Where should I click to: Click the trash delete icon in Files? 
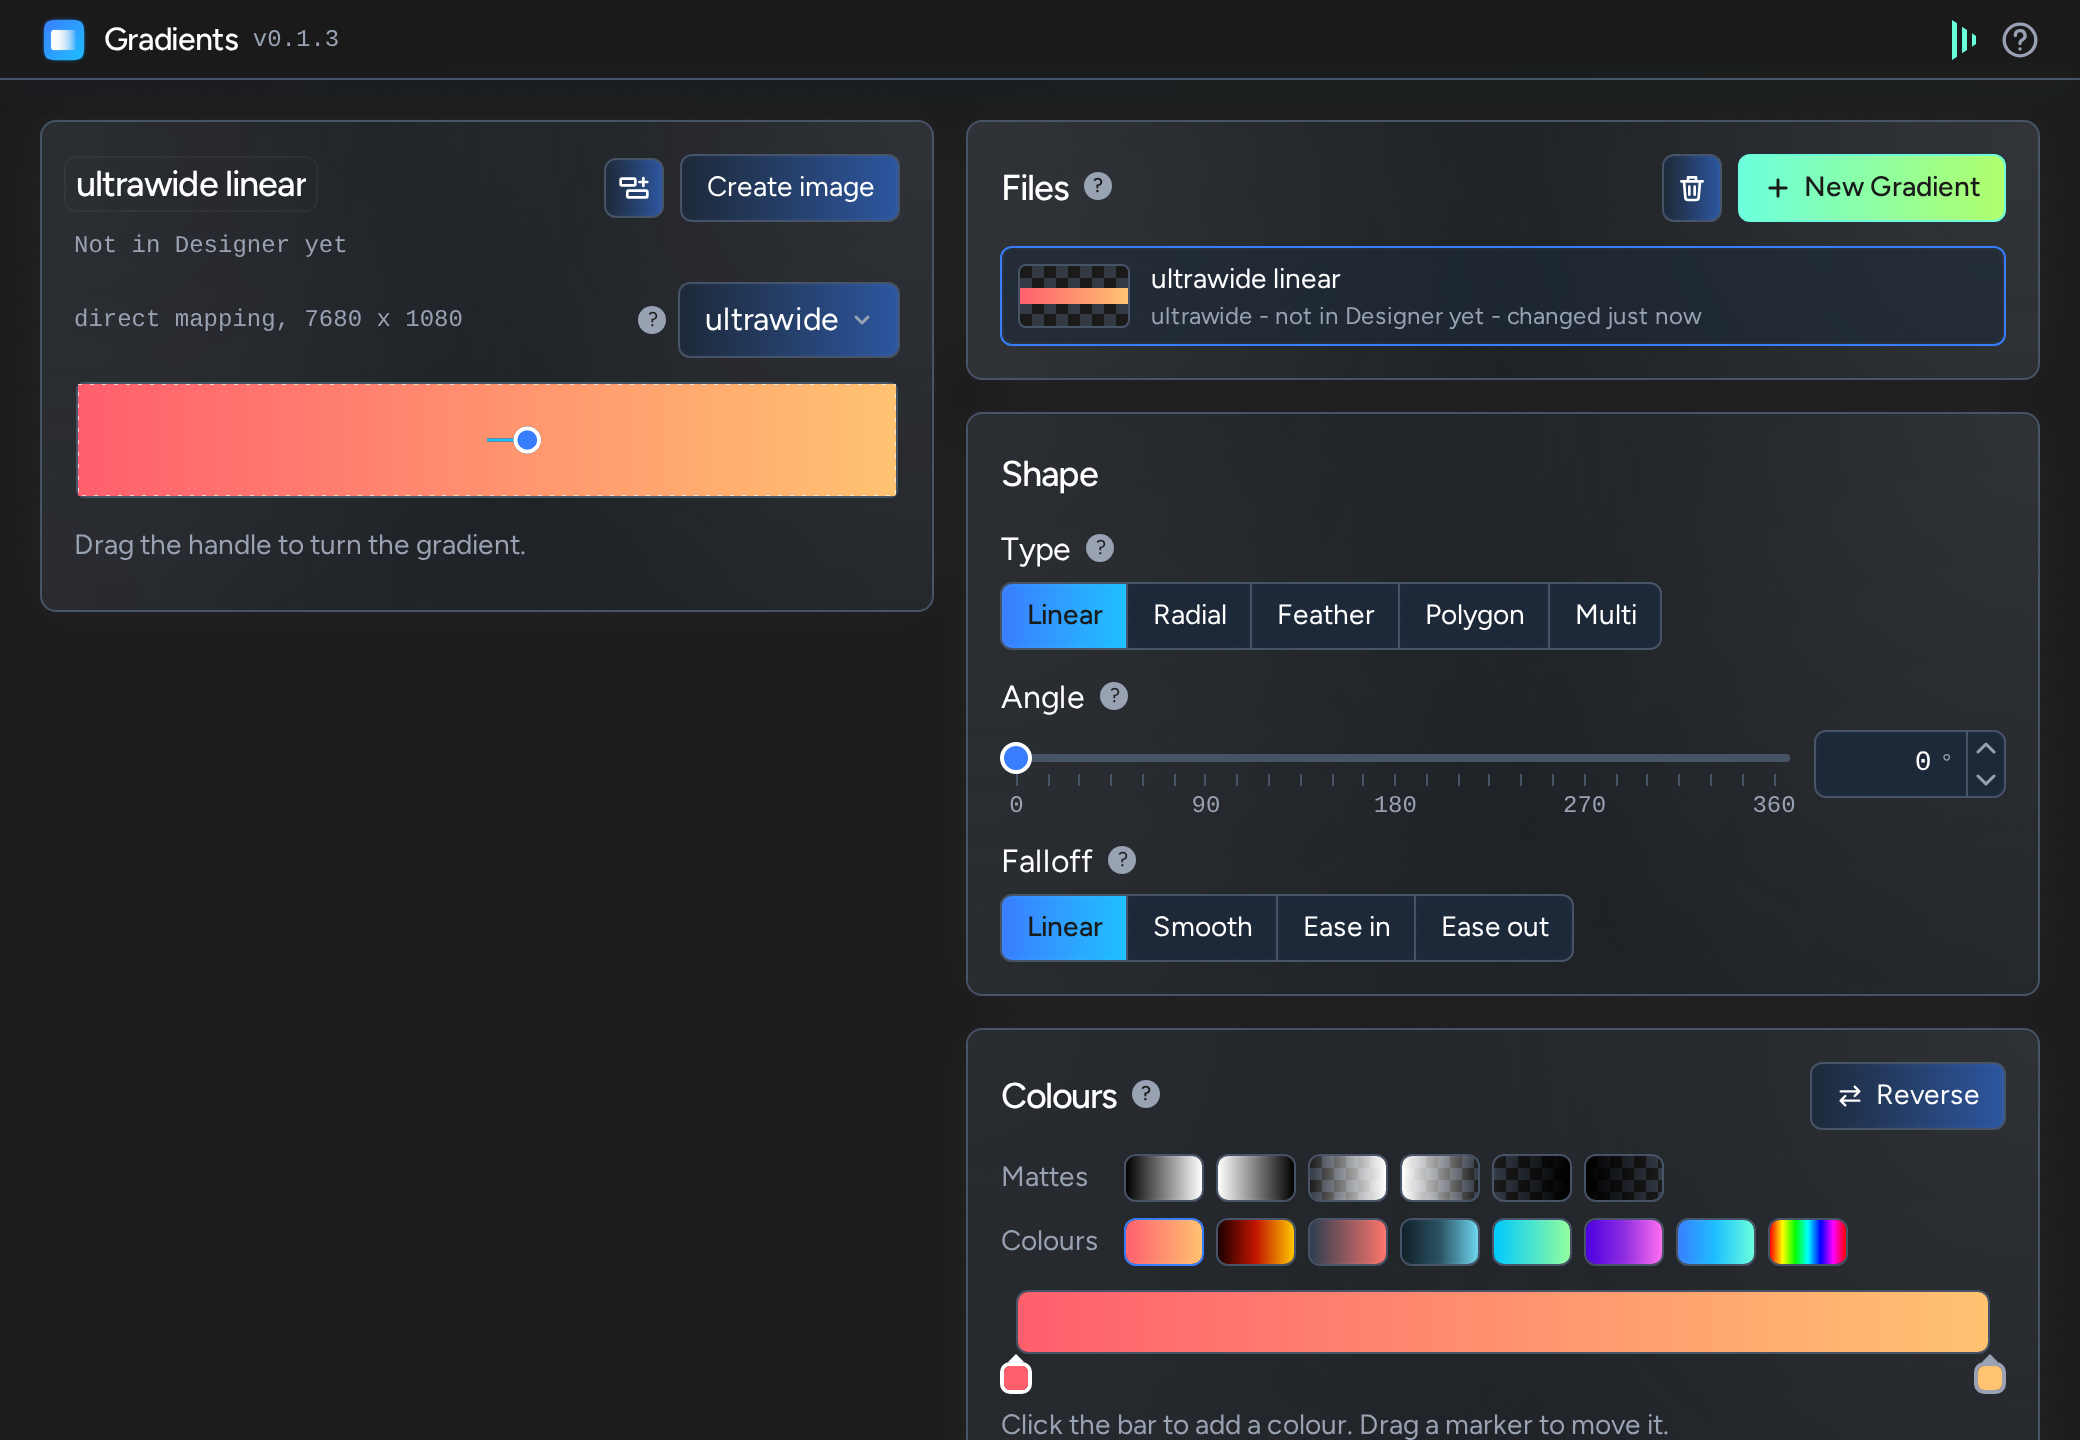point(1692,188)
